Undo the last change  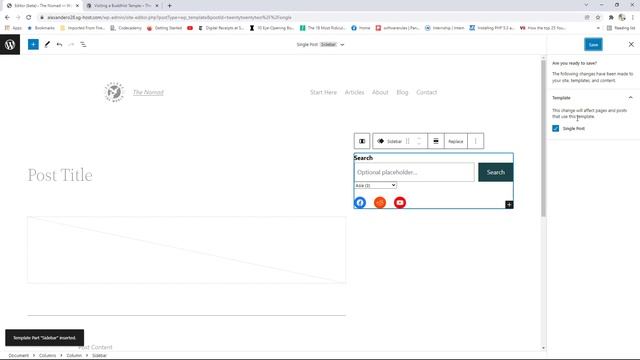click(x=60, y=44)
